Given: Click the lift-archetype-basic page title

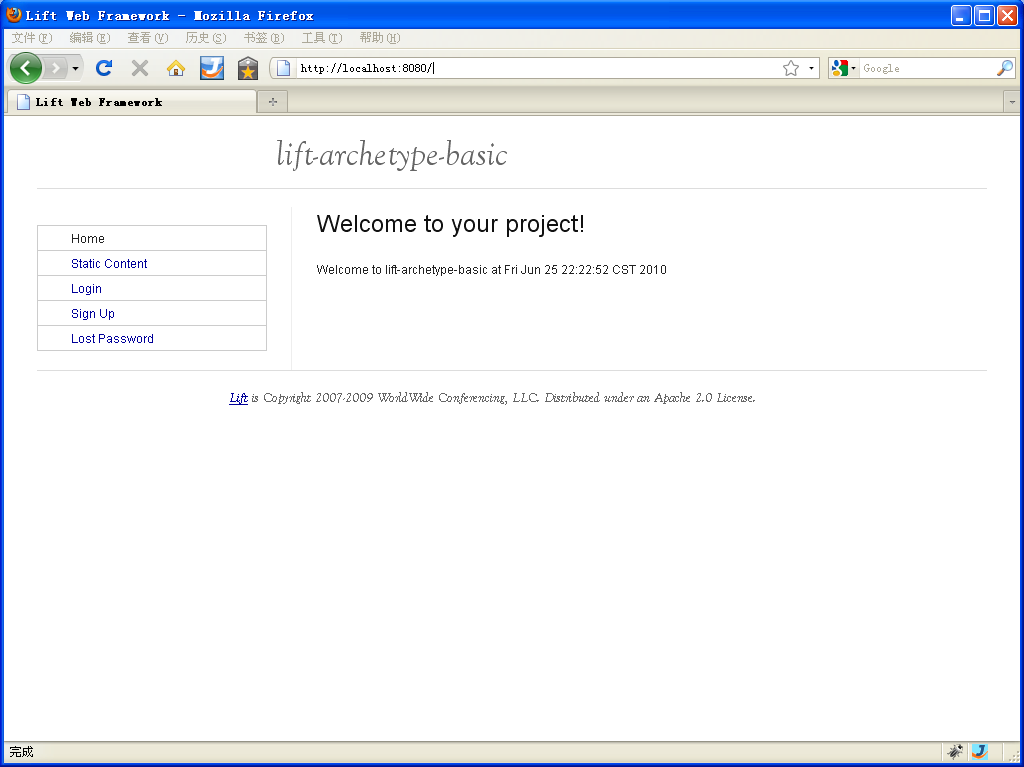Looking at the screenshot, I should click(391, 155).
